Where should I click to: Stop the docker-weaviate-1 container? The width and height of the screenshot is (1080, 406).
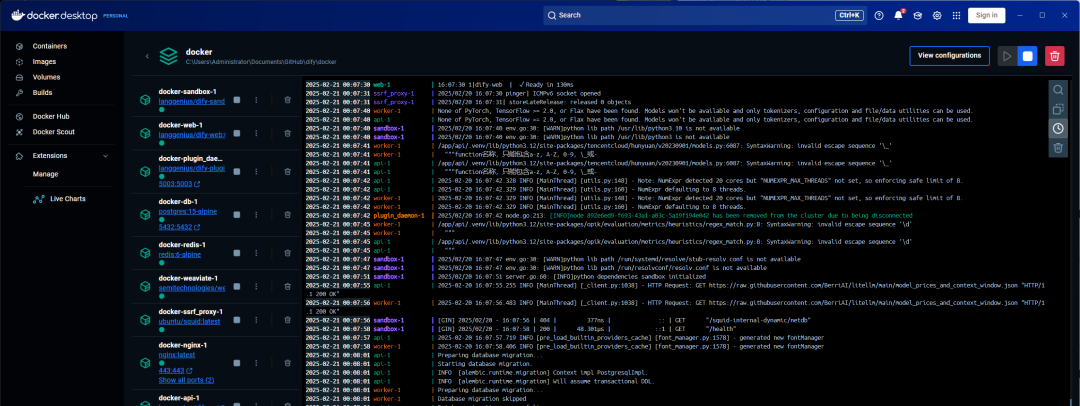(x=237, y=287)
